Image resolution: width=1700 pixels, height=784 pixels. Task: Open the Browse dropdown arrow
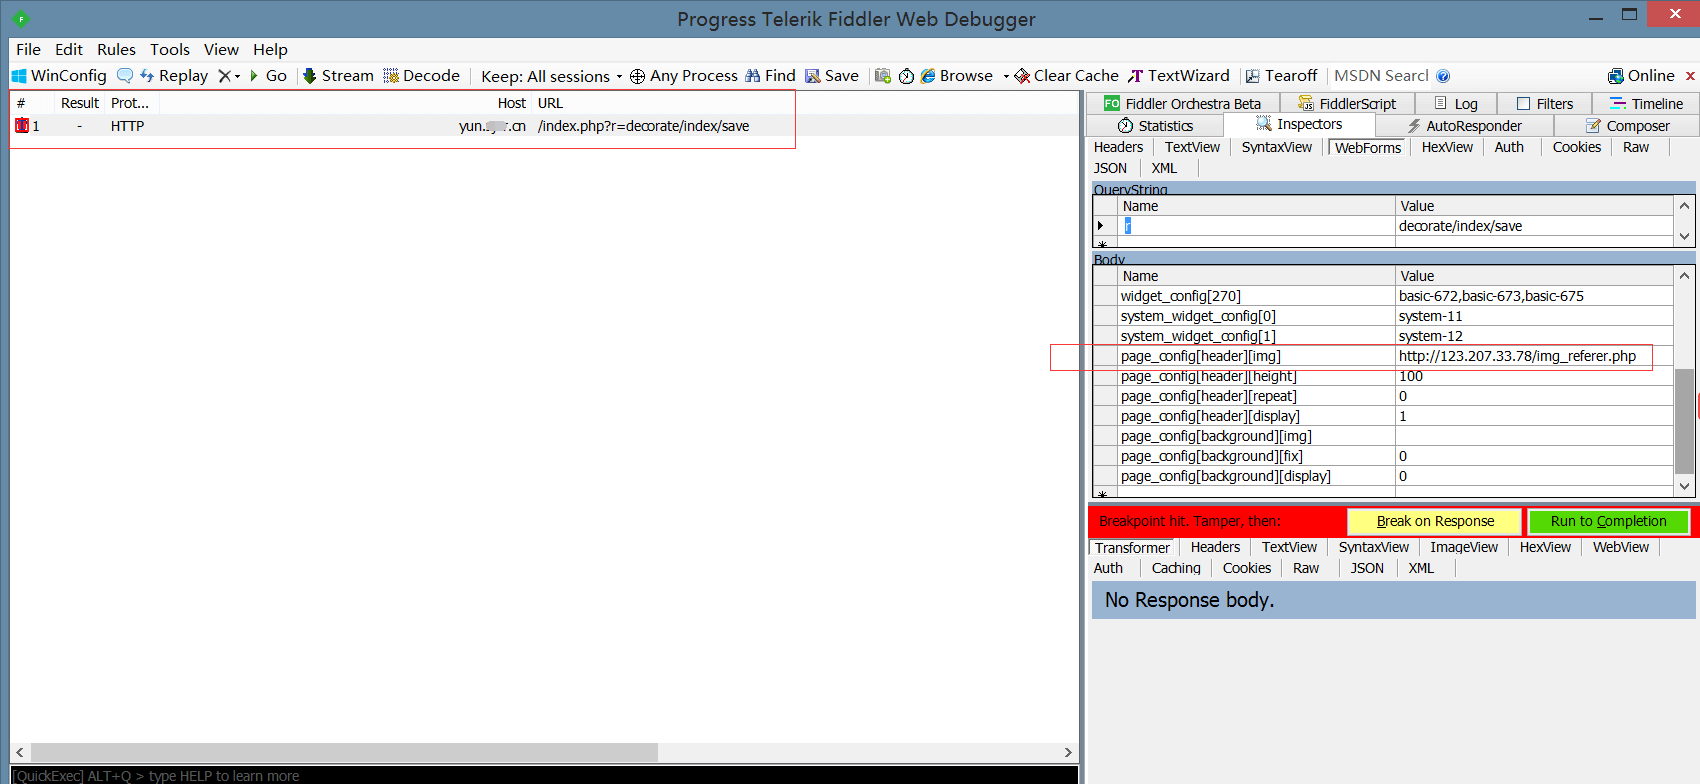pos(1006,76)
